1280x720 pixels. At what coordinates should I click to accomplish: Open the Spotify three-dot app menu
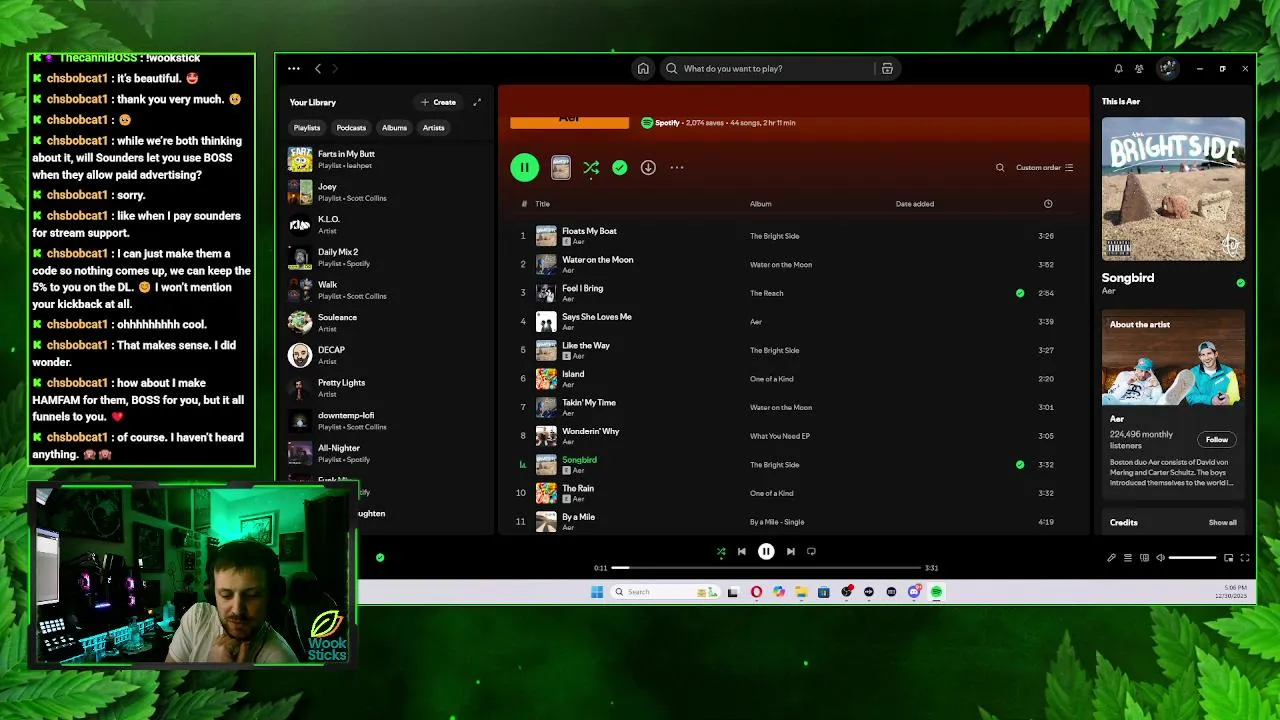[x=293, y=69]
